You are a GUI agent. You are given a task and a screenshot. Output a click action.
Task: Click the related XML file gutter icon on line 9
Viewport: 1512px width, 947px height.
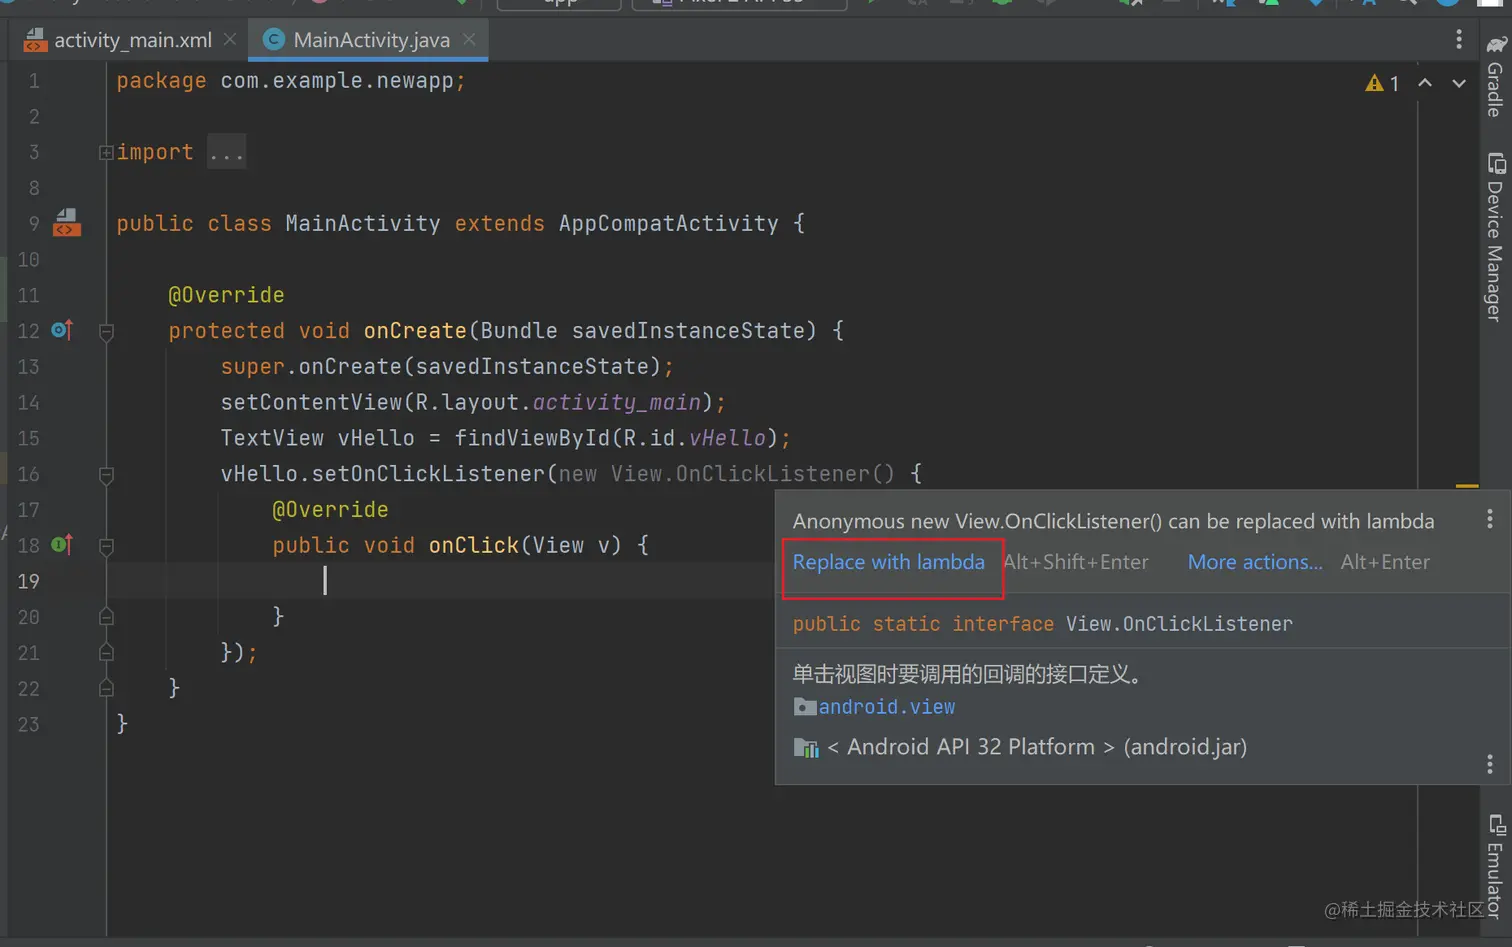coord(66,222)
